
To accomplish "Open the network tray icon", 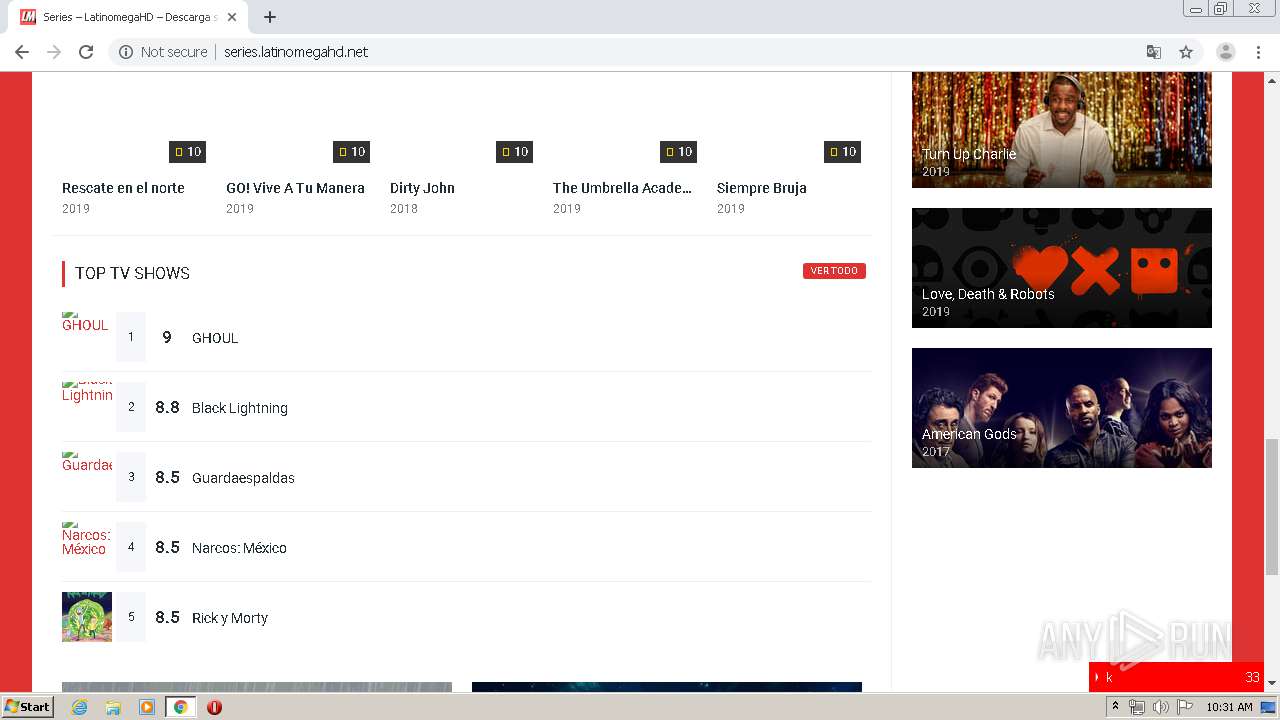I will point(1136,707).
